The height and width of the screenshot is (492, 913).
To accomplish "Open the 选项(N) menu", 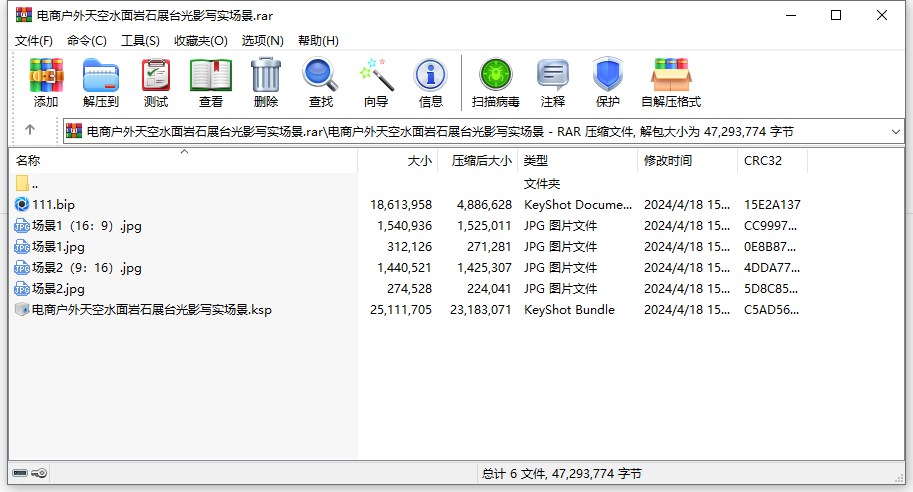I will 263,41.
